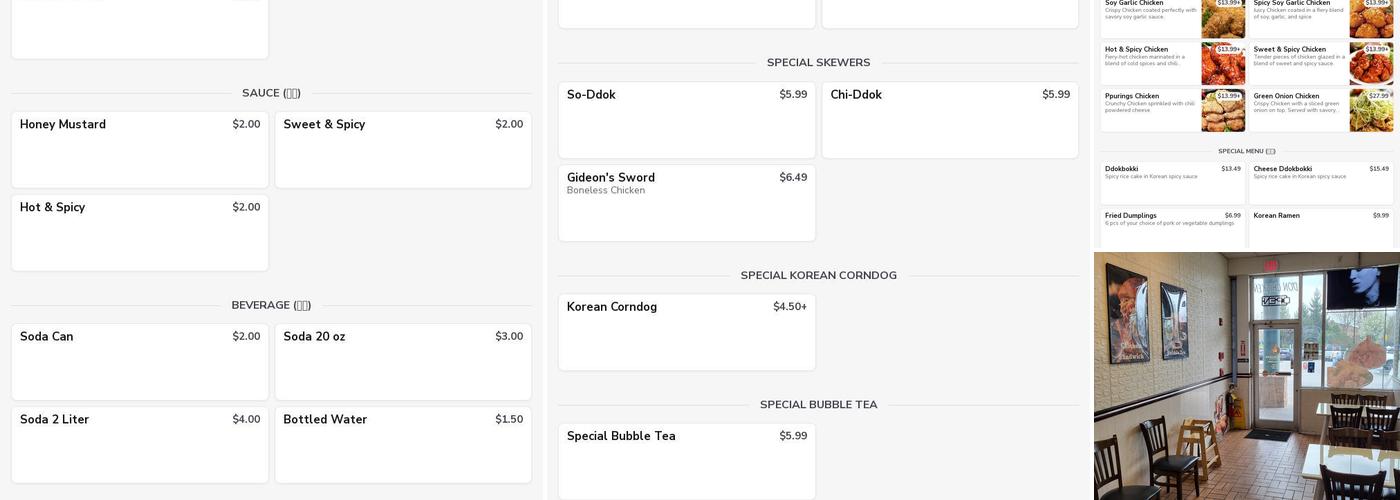Click the Hot & Spicy Chicken photo
This screenshot has width=1400, height=500.
coord(1223,64)
